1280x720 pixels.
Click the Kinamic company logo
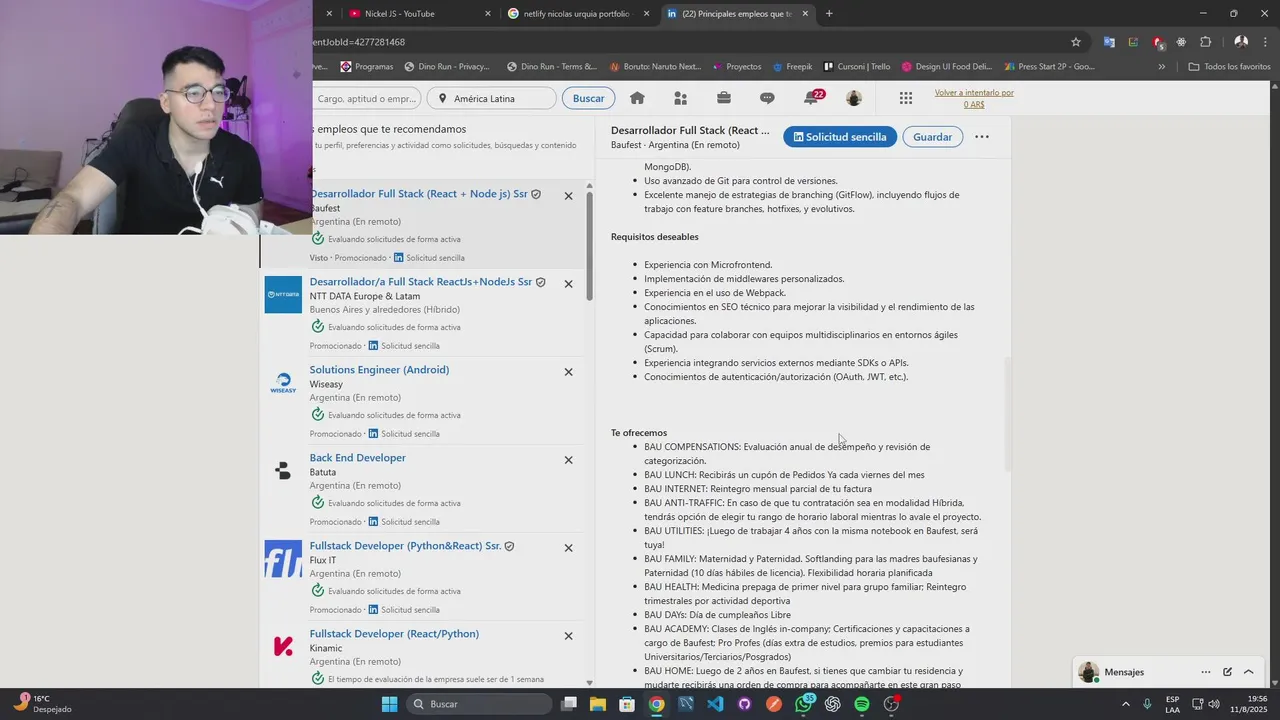(x=283, y=647)
